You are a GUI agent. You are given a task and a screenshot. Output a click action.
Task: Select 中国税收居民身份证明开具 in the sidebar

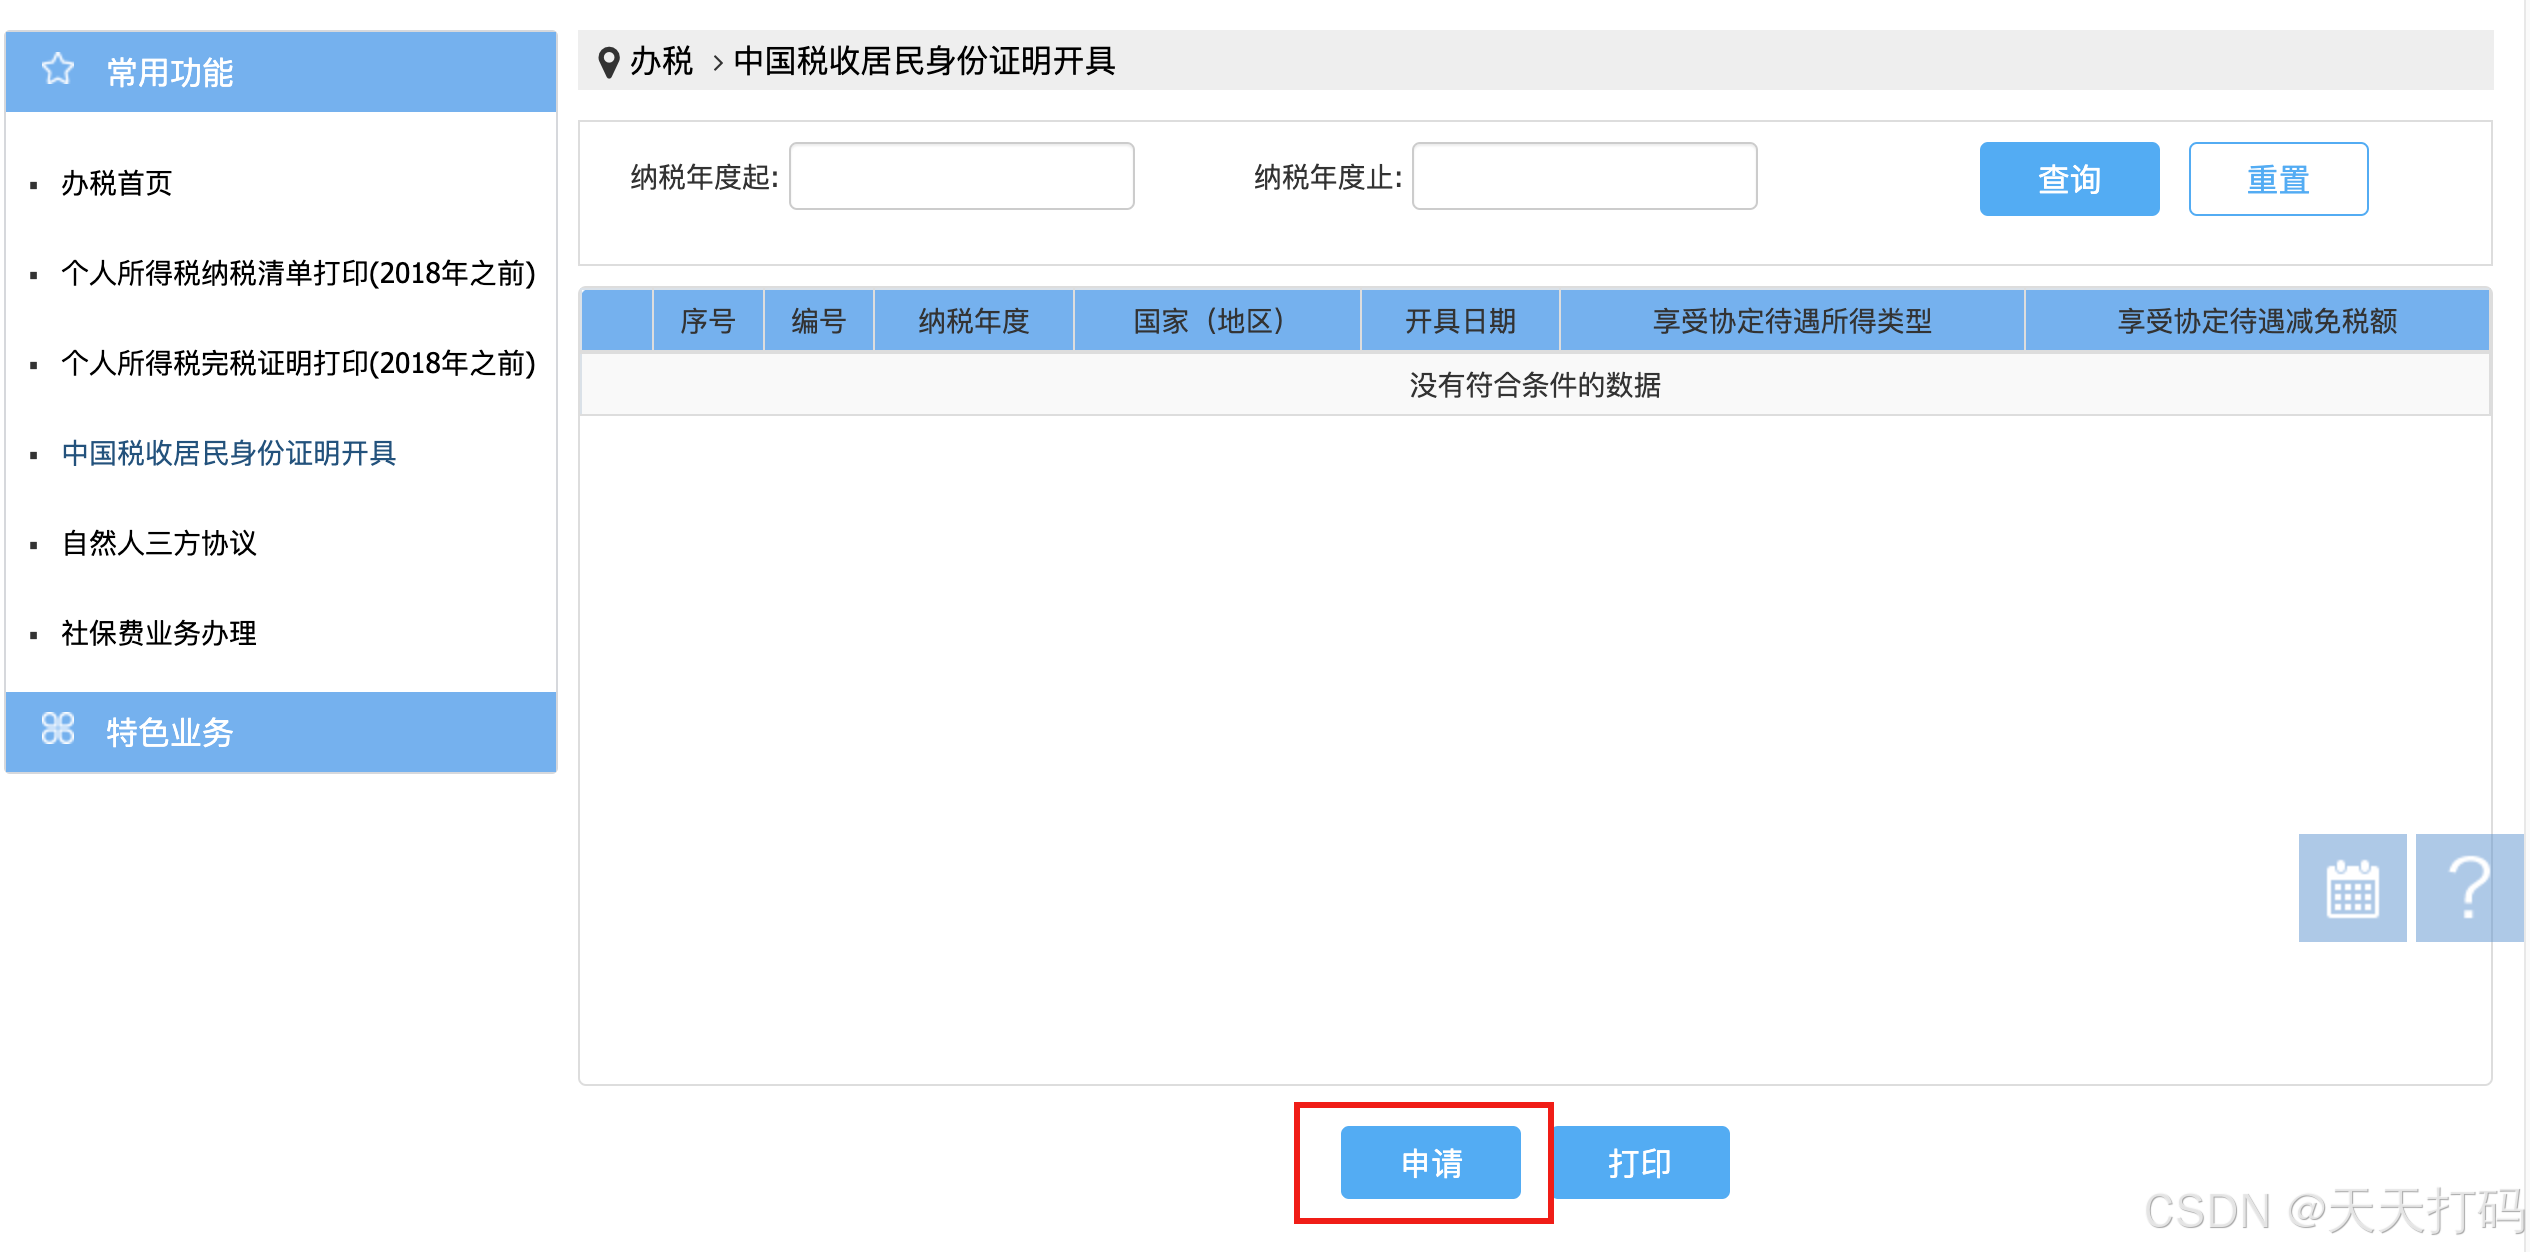[x=229, y=453]
